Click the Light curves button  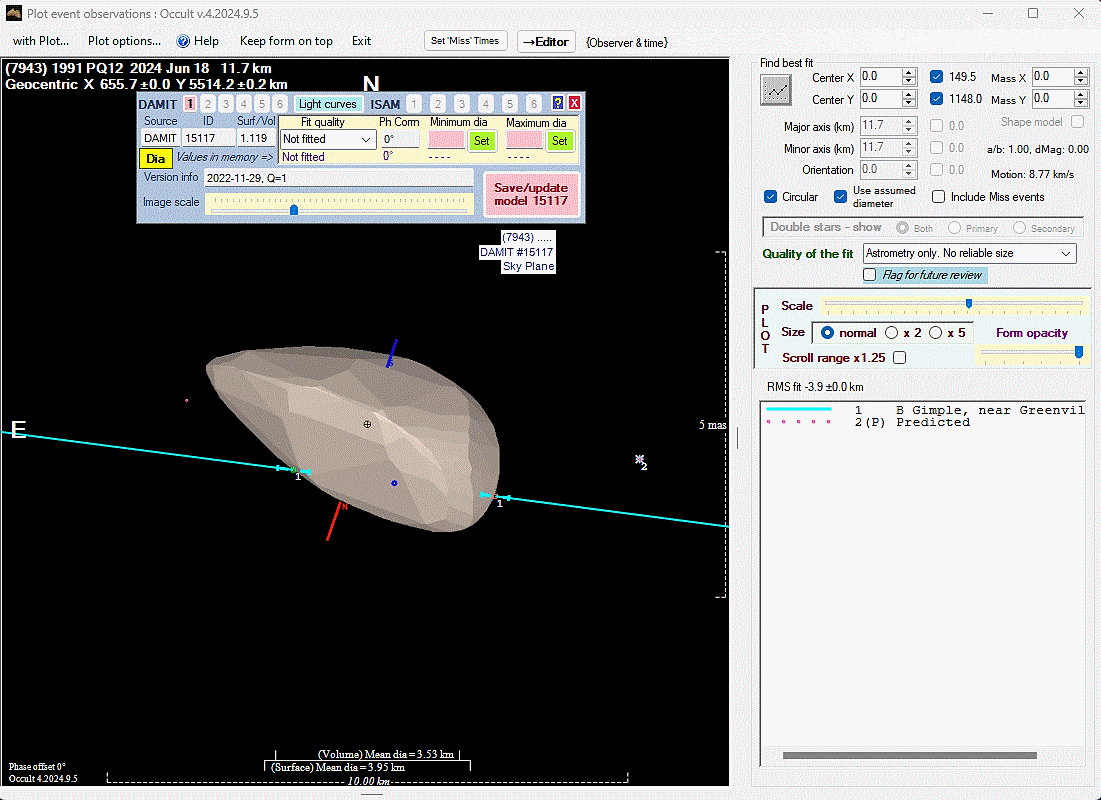coord(328,104)
